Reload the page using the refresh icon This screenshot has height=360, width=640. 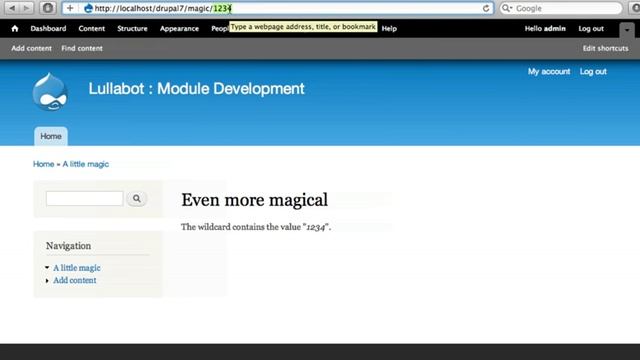(x=486, y=8)
